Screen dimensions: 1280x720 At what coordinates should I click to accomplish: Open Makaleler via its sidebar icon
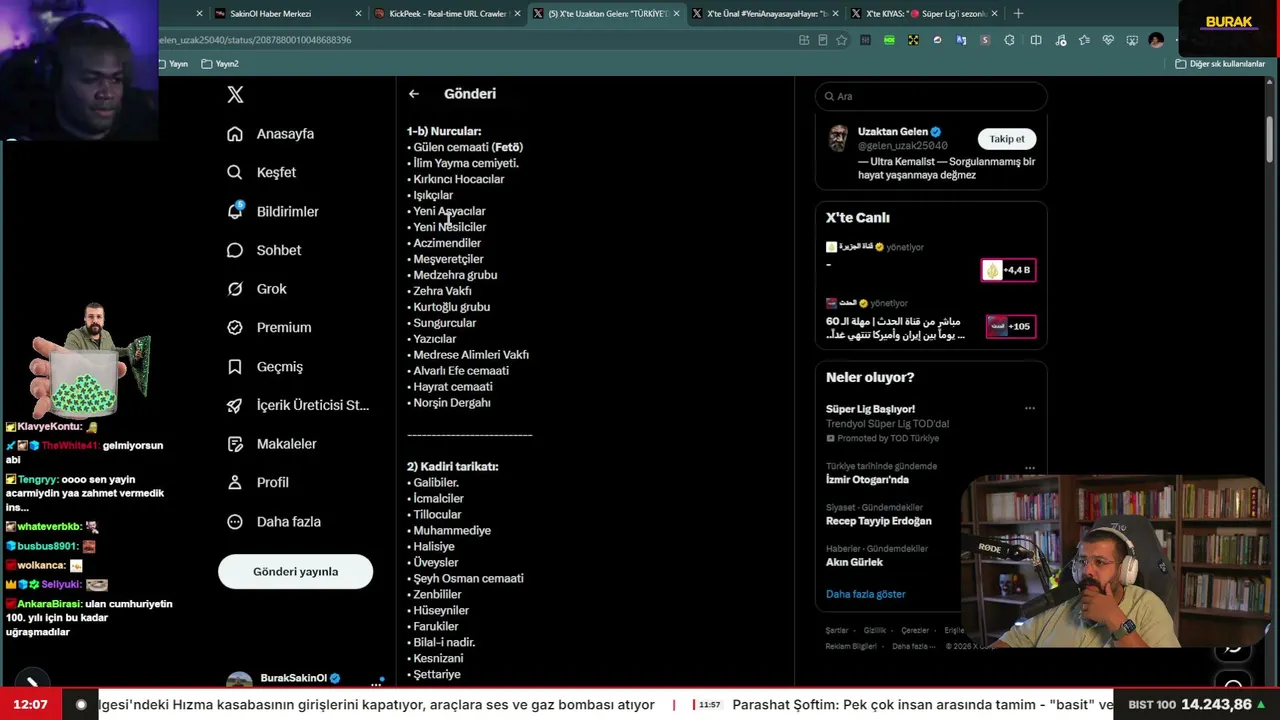click(x=235, y=444)
